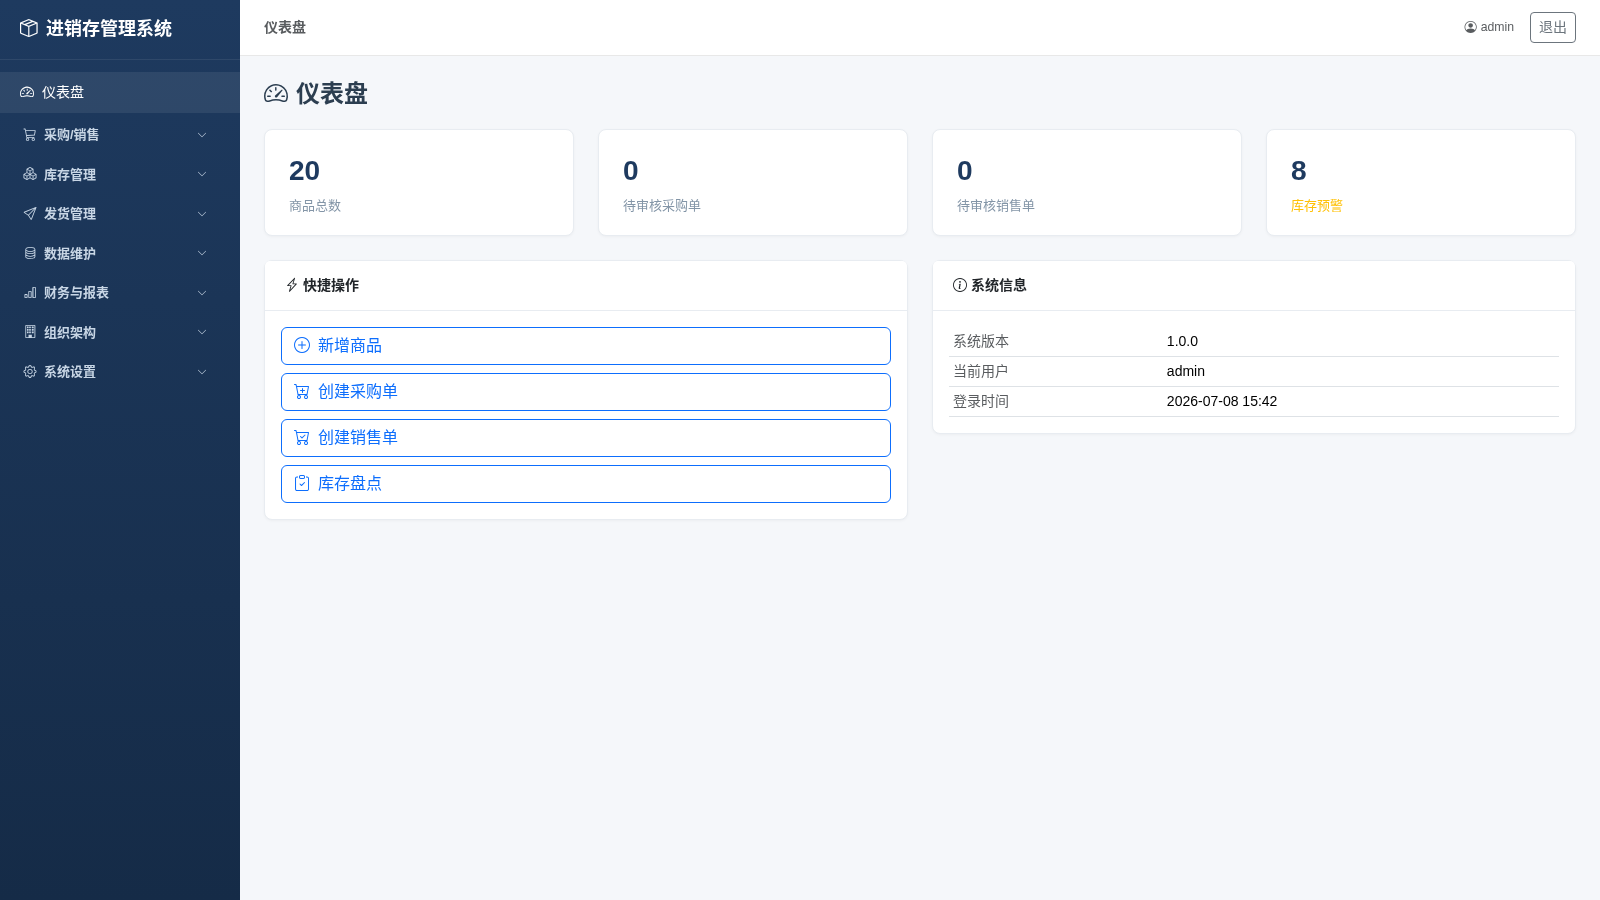The width and height of the screenshot is (1600, 900).
Task: Click the admin value in 系统信息
Action: (1186, 371)
